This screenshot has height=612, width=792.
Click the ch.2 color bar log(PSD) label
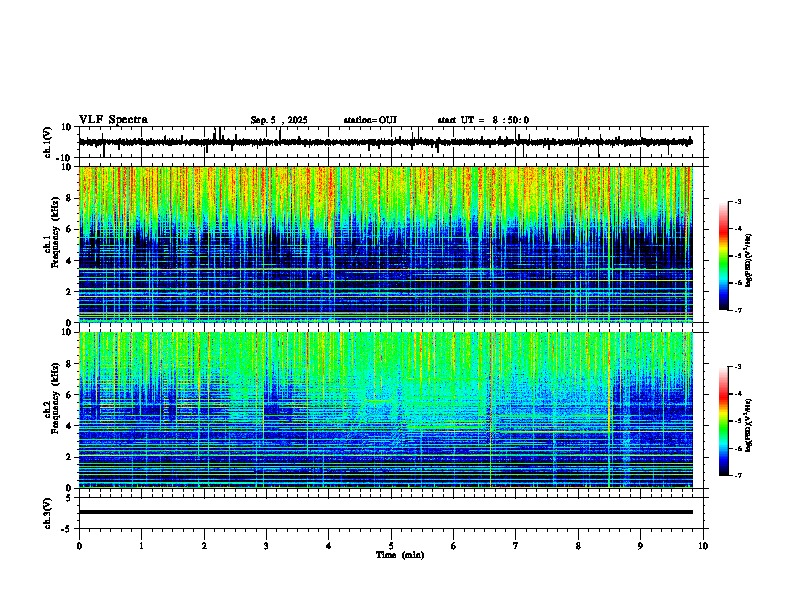pos(749,426)
